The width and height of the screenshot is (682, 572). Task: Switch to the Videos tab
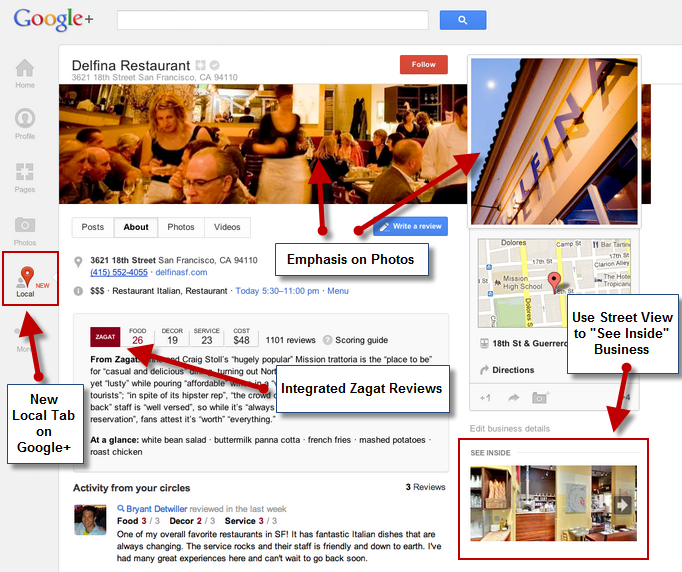pos(227,227)
